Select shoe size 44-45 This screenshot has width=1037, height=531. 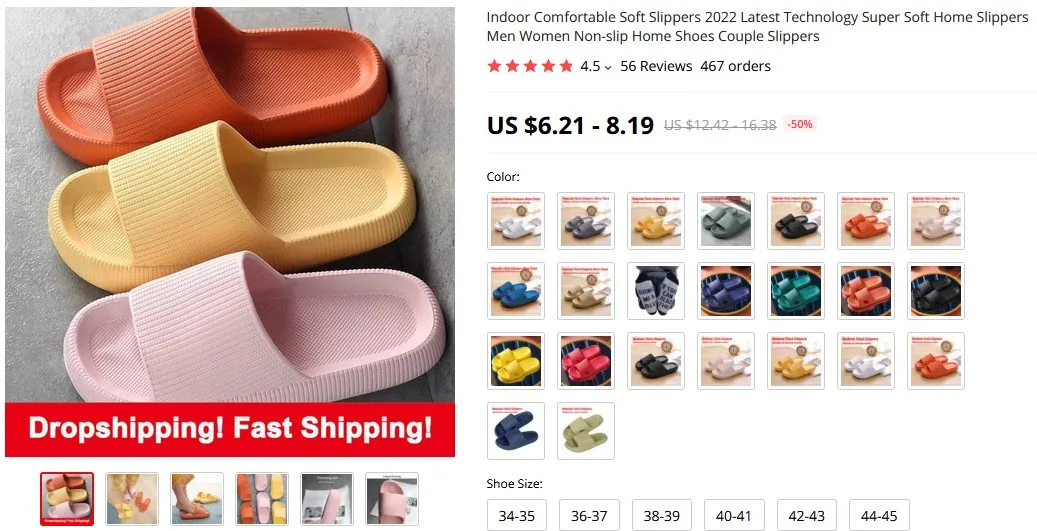tap(879, 515)
